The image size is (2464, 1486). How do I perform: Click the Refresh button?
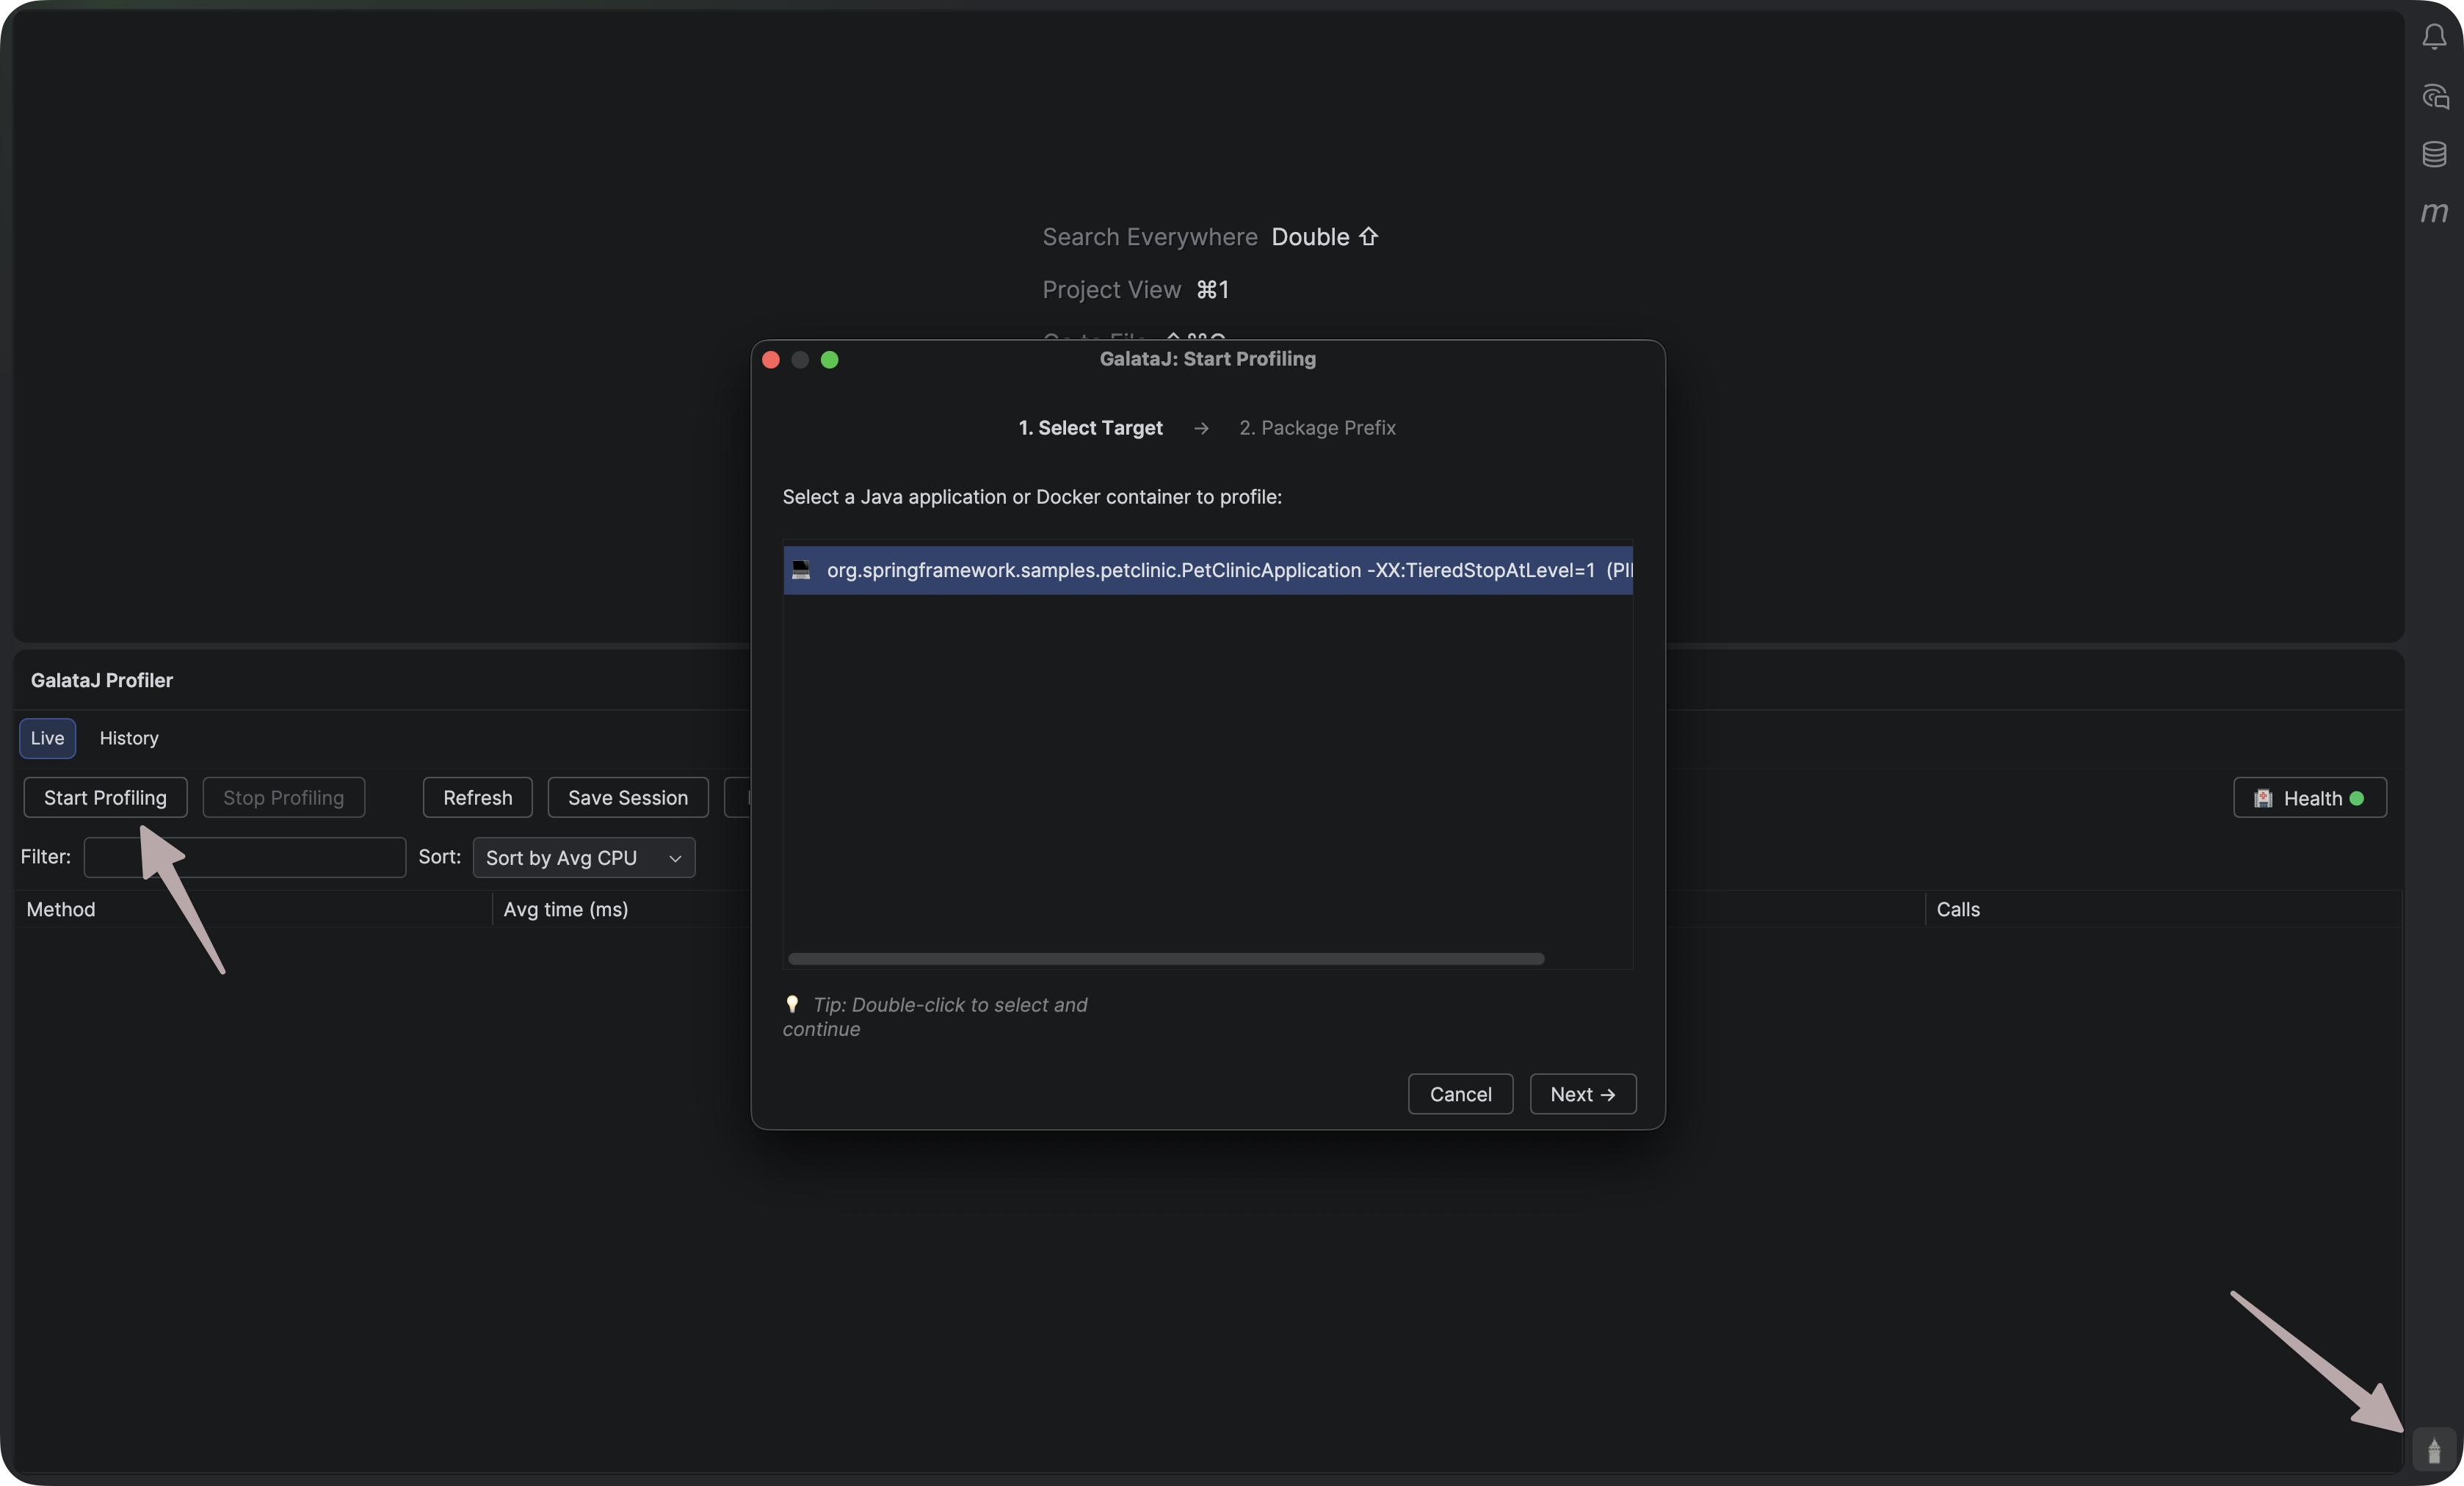[x=477, y=797]
